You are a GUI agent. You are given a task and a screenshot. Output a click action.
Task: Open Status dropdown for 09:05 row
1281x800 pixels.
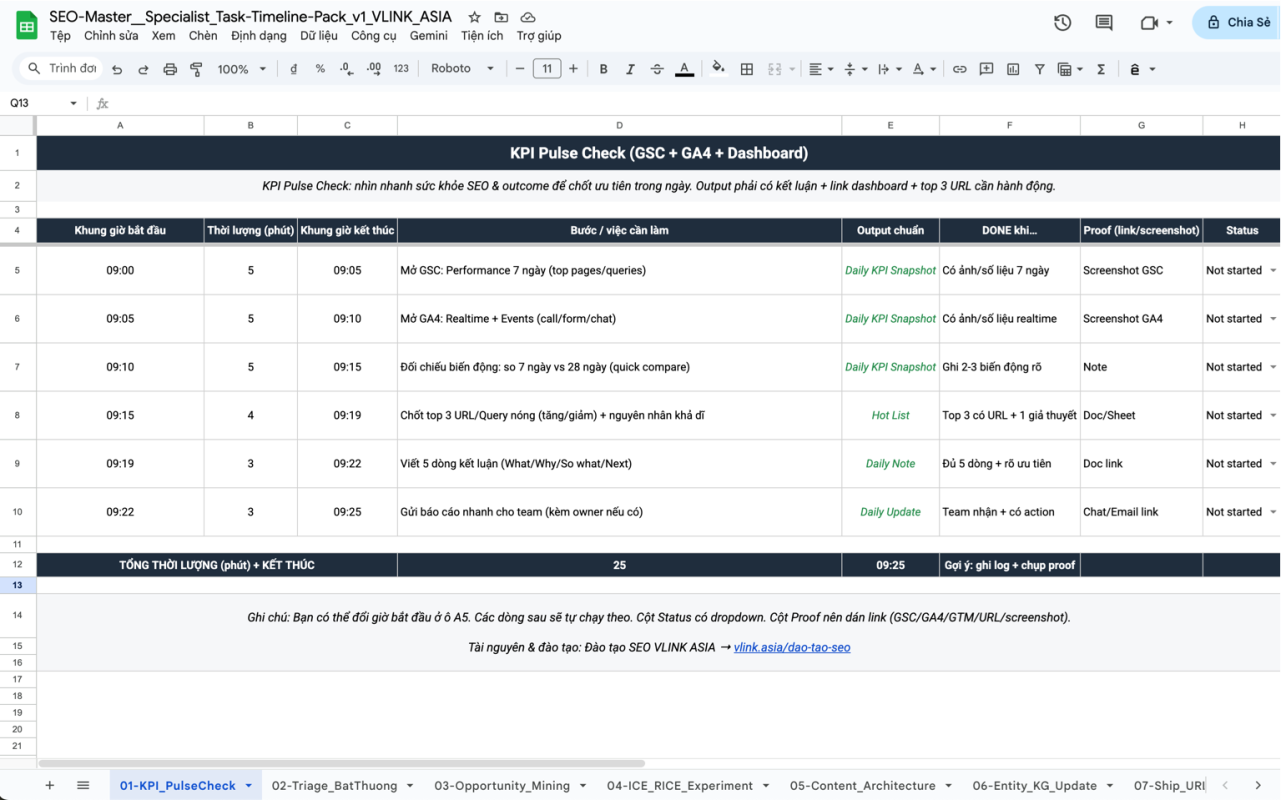(x=1273, y=319)
